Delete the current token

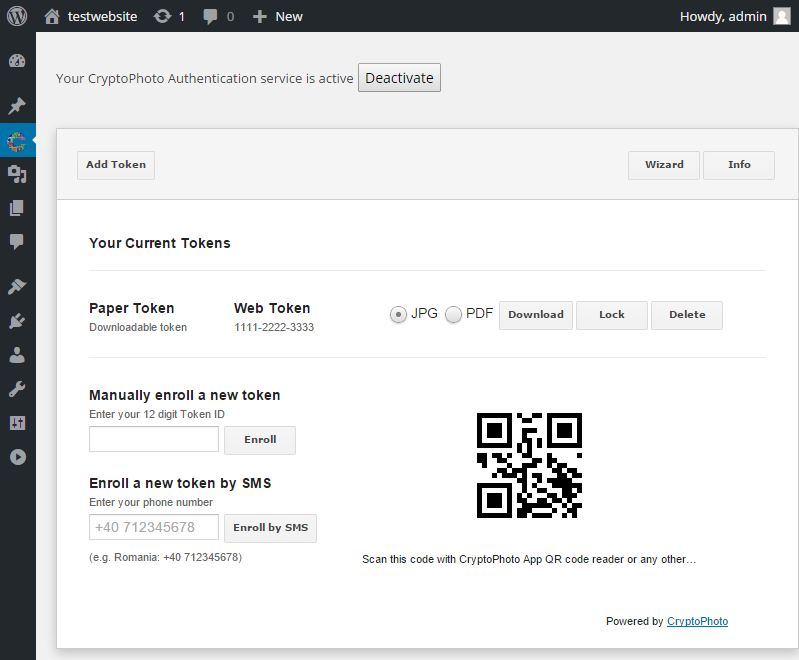pyautogui.click(x=687, y=315)
